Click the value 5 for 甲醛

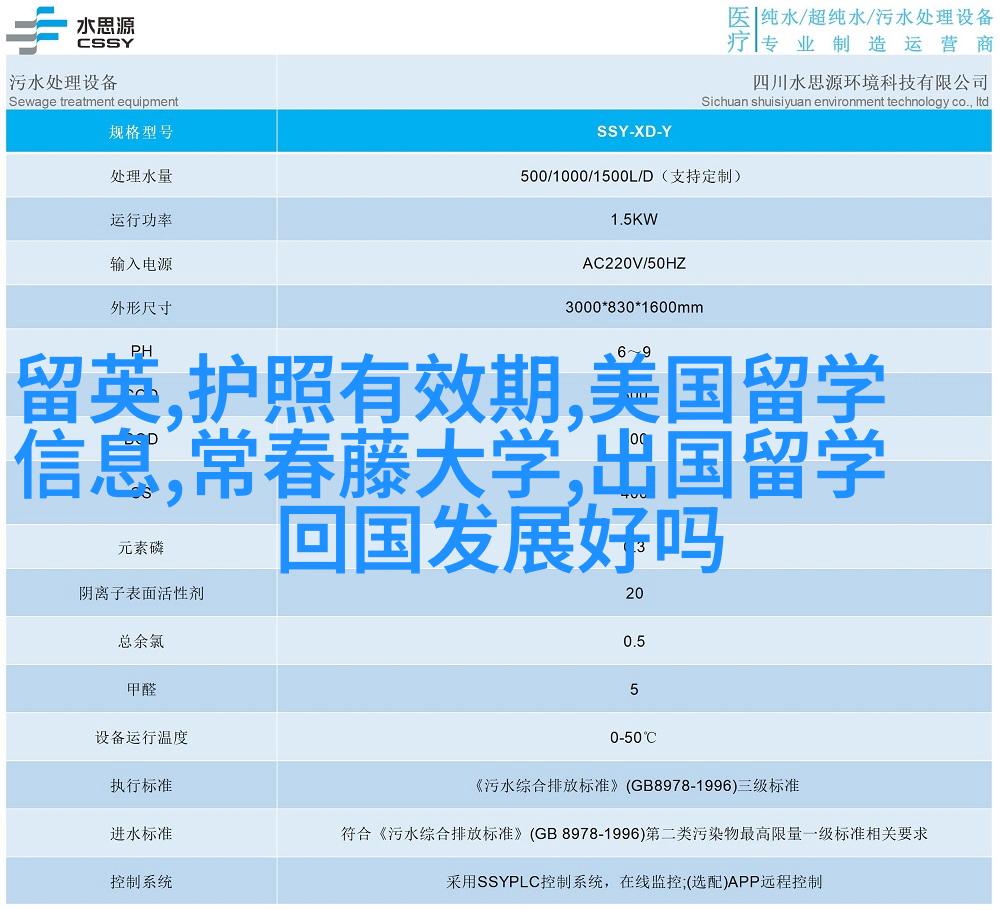[634, 689]
